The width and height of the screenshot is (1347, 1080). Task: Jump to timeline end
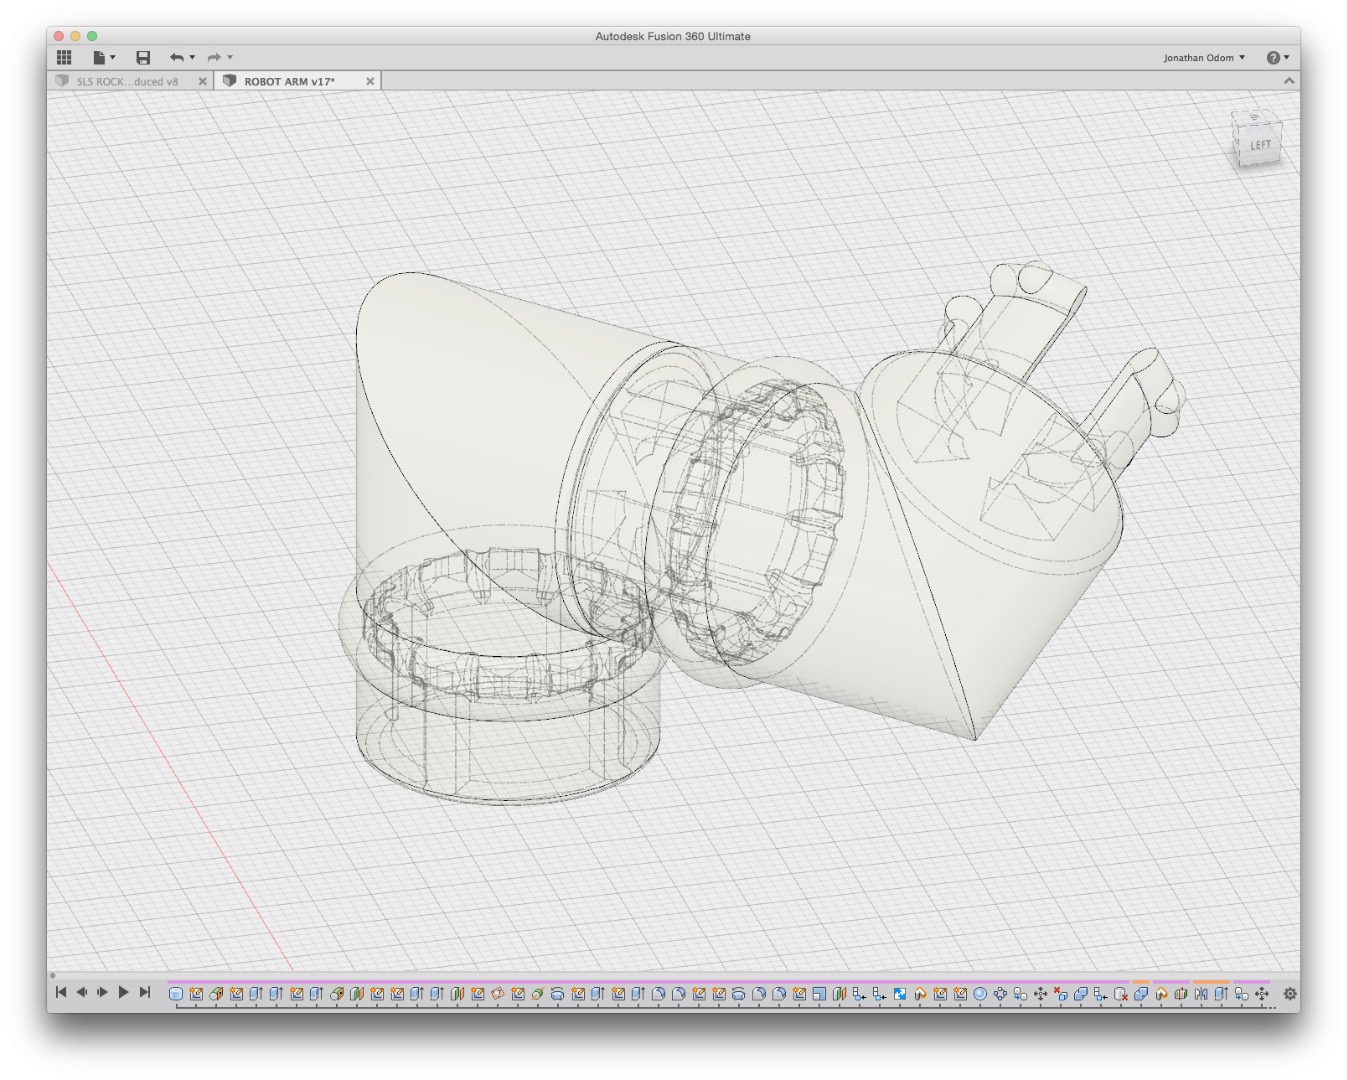point(145,993)
